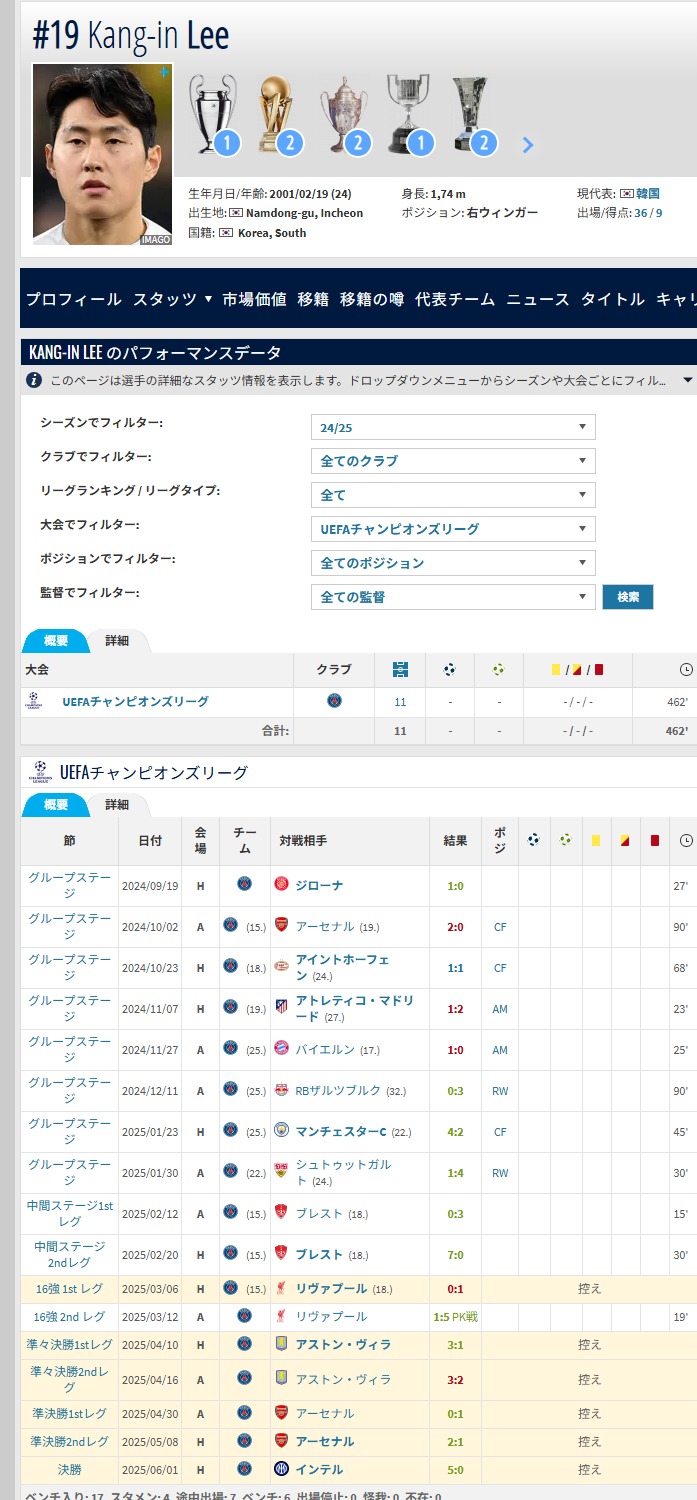Click the Stuttgart club crest
Image resolution: width=697 pixels, height=1500 pixels.
(282, 1171)
